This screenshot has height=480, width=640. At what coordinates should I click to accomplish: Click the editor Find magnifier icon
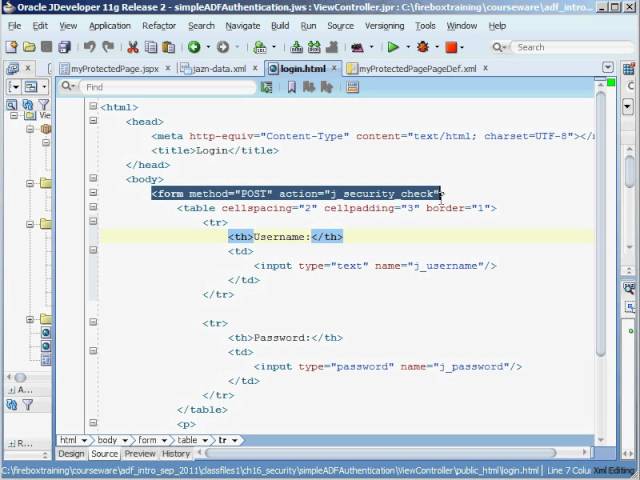pos(67,87)
